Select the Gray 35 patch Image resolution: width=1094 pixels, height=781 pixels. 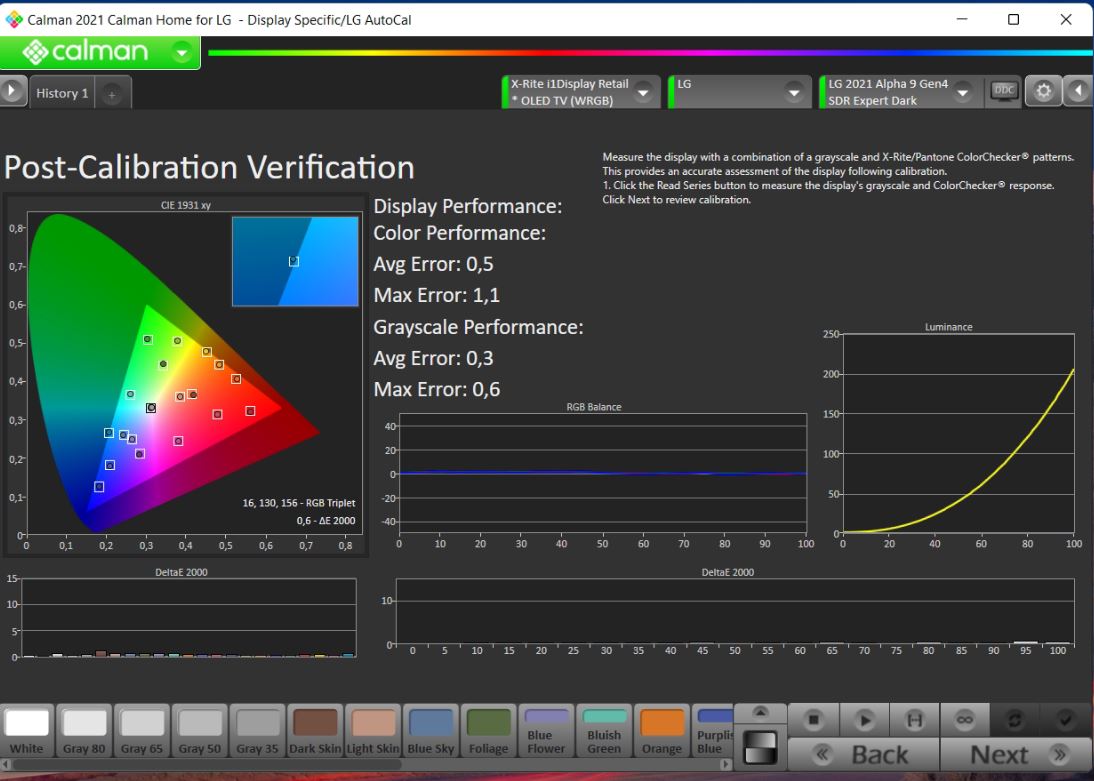point(257,731)
